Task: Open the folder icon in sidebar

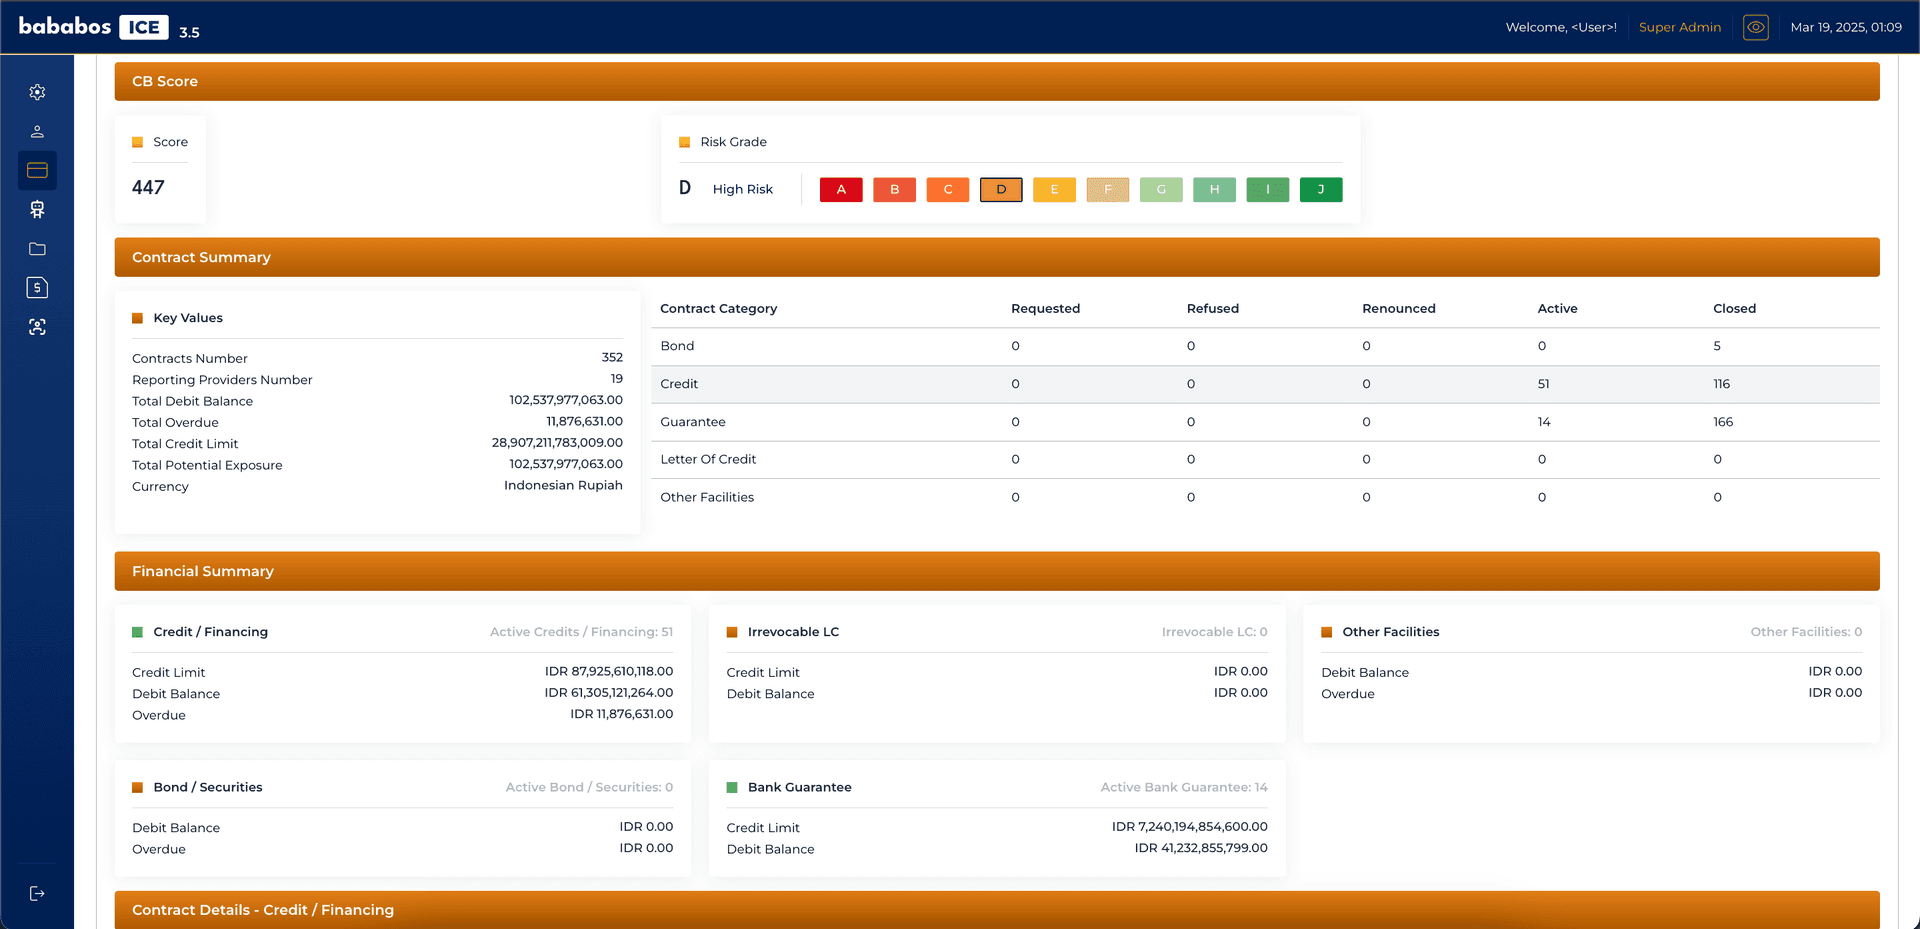Action: tap(37, 249)
